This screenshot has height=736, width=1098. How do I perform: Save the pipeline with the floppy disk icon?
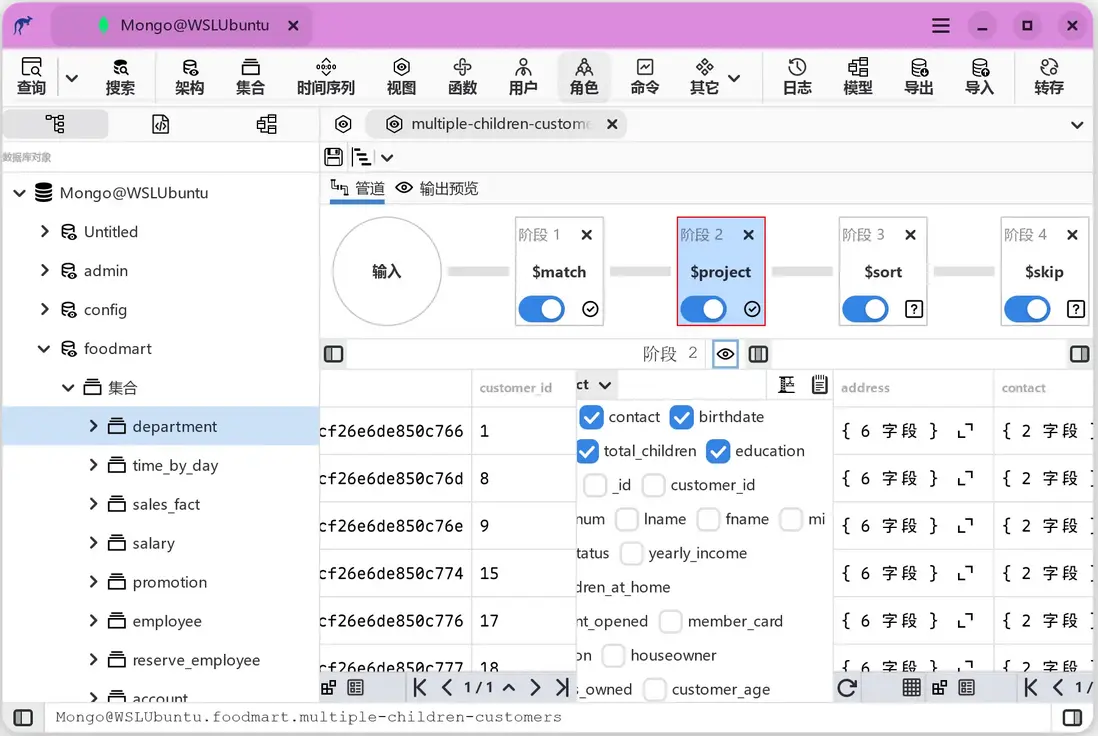click(333, 157)
